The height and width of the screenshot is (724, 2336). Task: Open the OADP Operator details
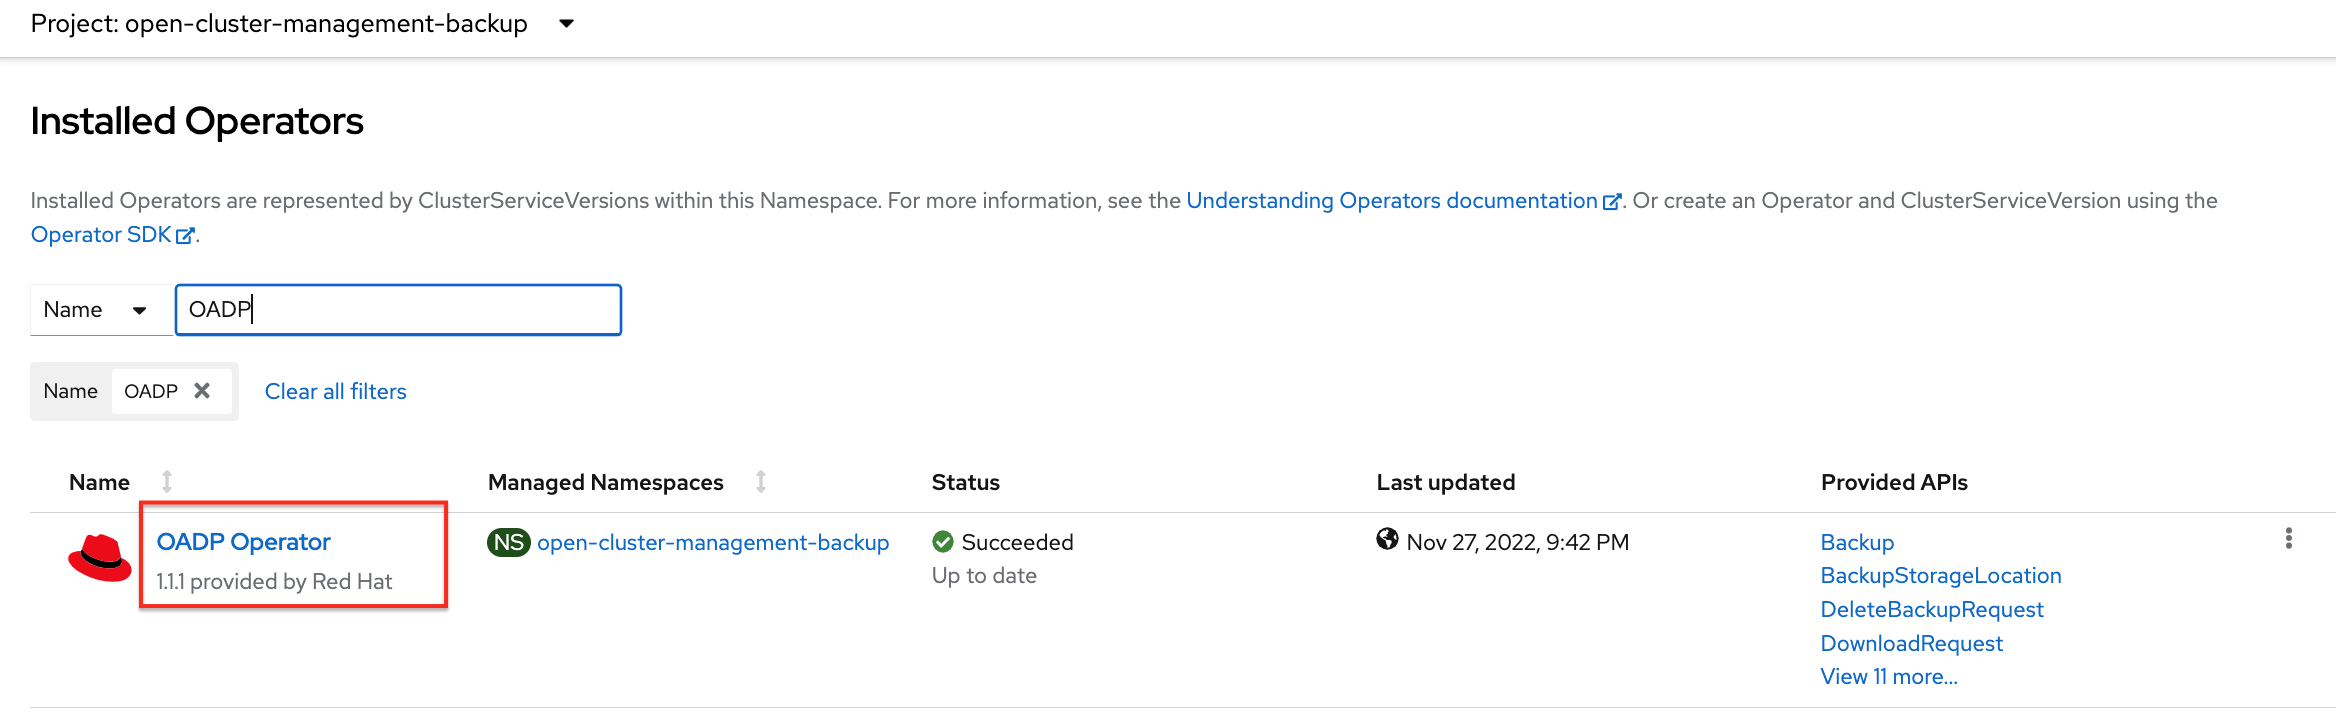[243, 542]
